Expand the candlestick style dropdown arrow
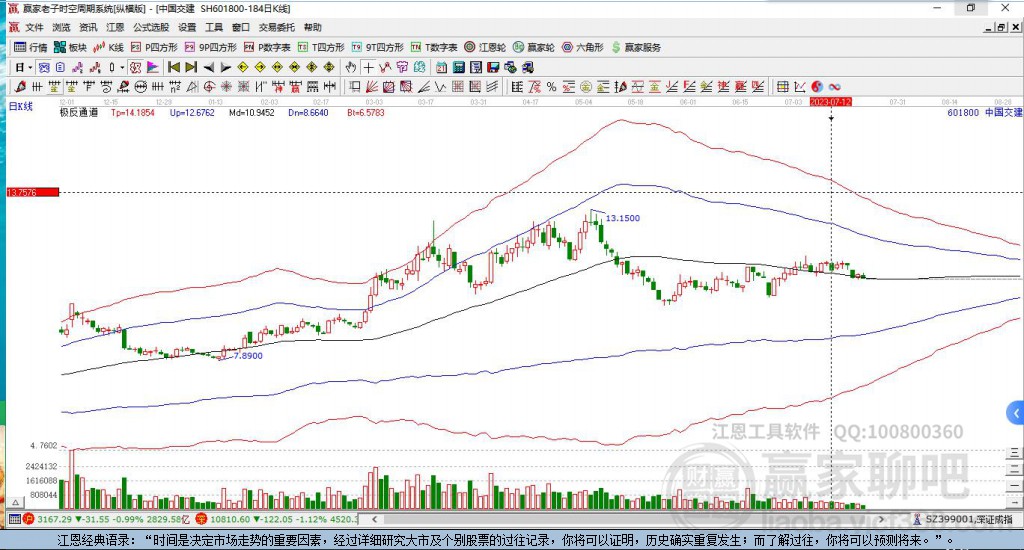Viewport: 1024px width, 550px height. coord(122,67)
